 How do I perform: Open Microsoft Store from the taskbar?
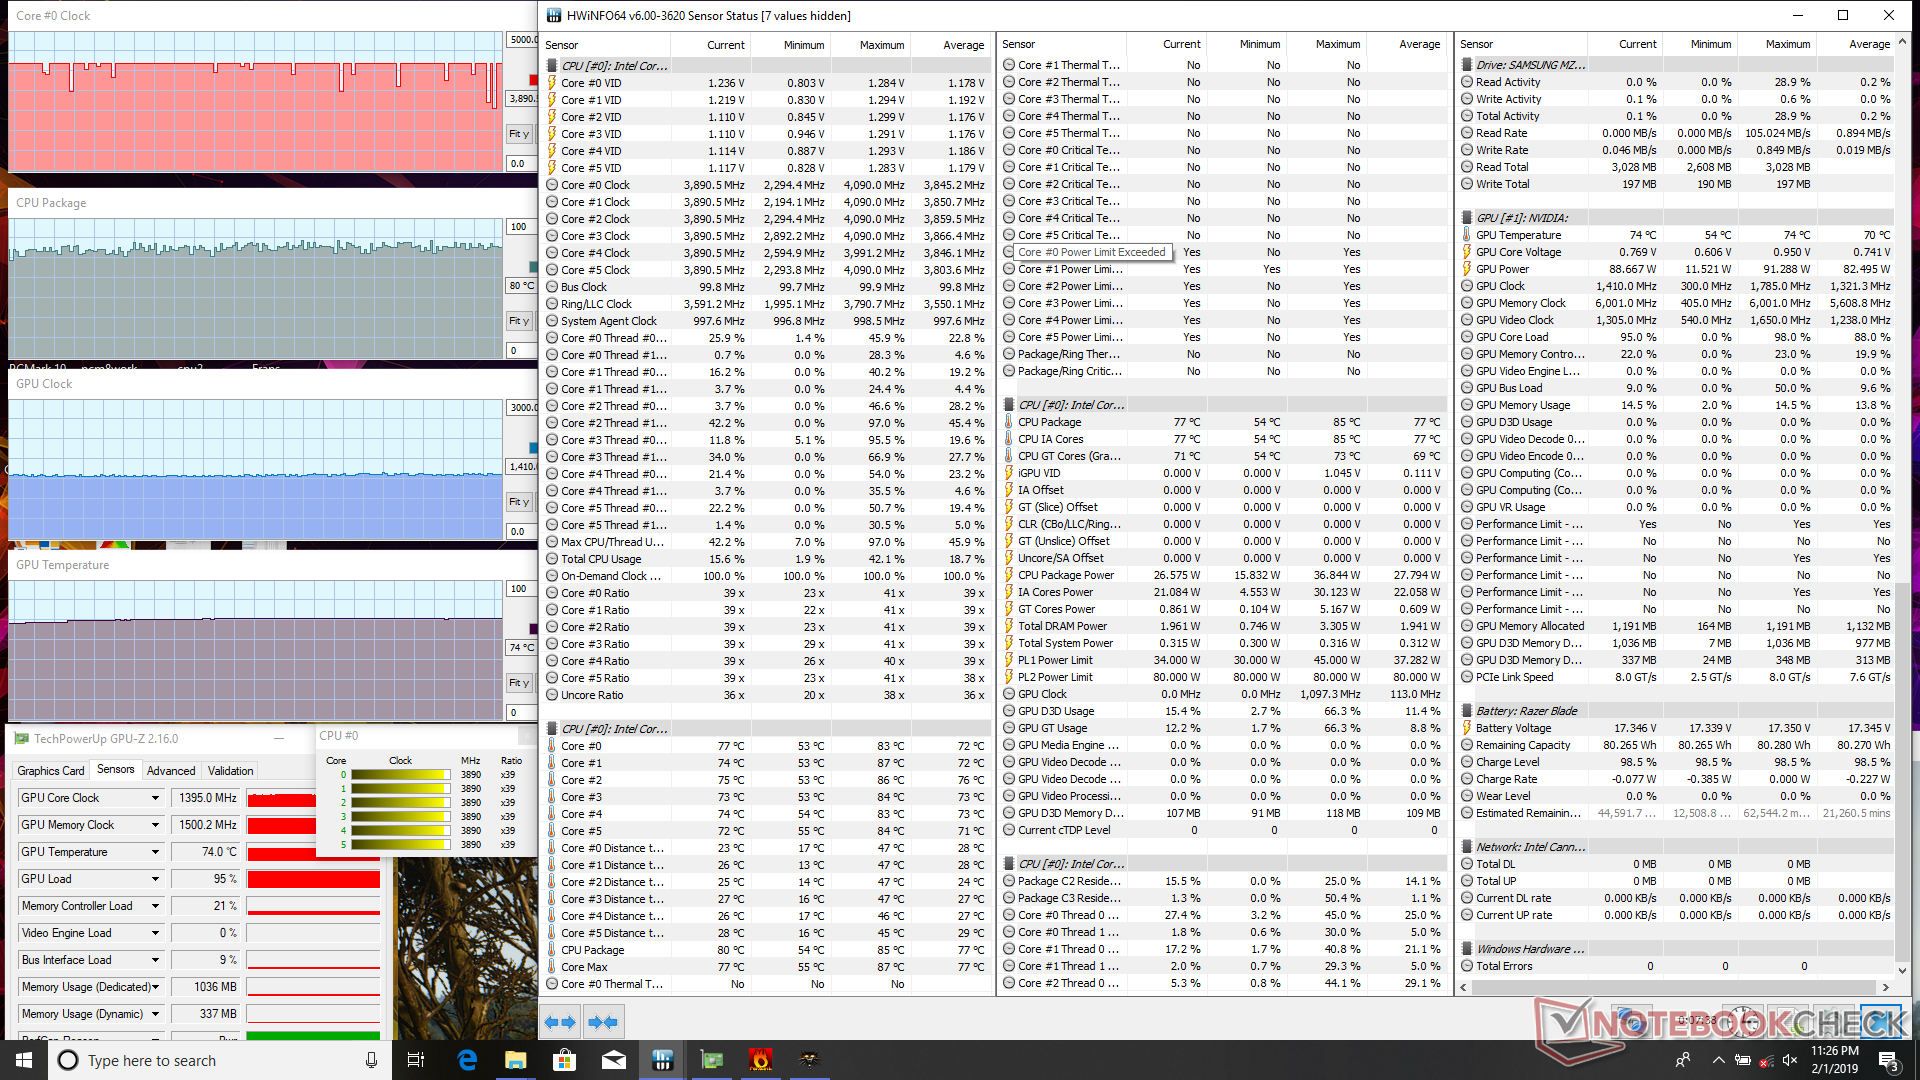(565, 1060)
